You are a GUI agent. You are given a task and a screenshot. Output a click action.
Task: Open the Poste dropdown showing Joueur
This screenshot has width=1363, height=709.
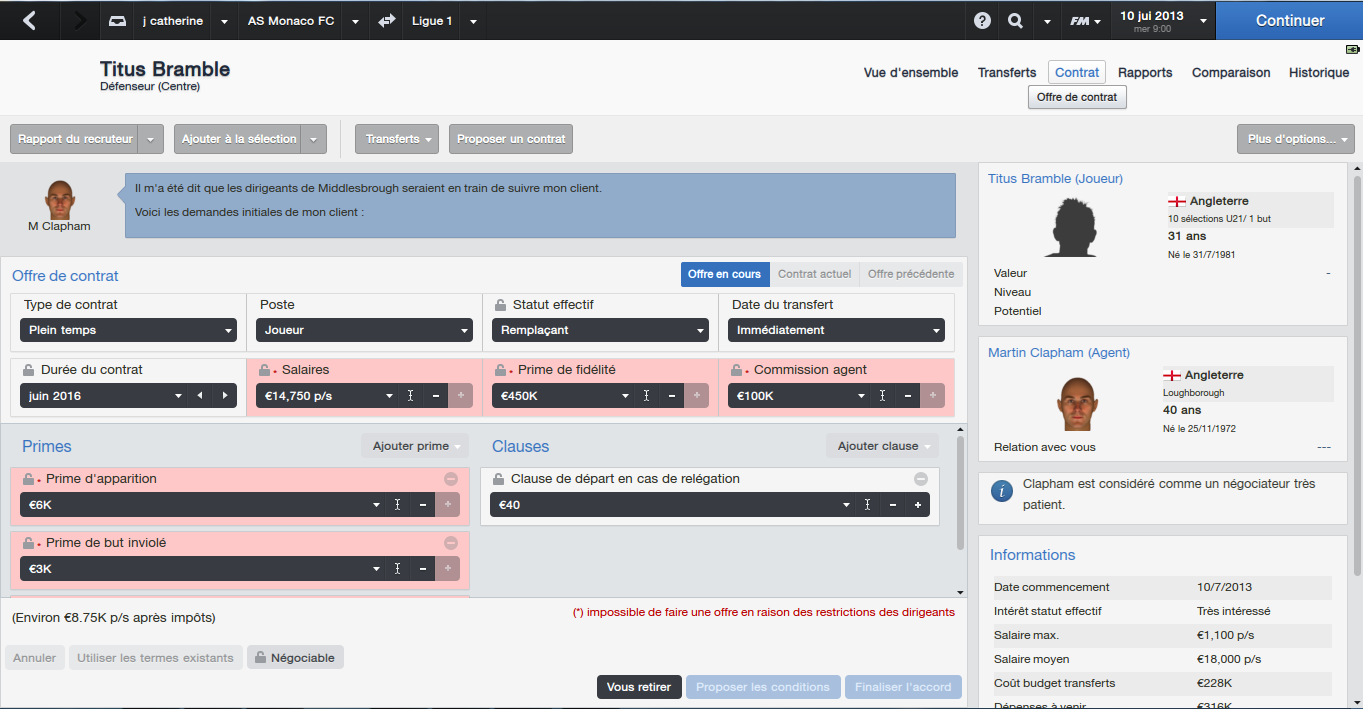click(364, 330)
